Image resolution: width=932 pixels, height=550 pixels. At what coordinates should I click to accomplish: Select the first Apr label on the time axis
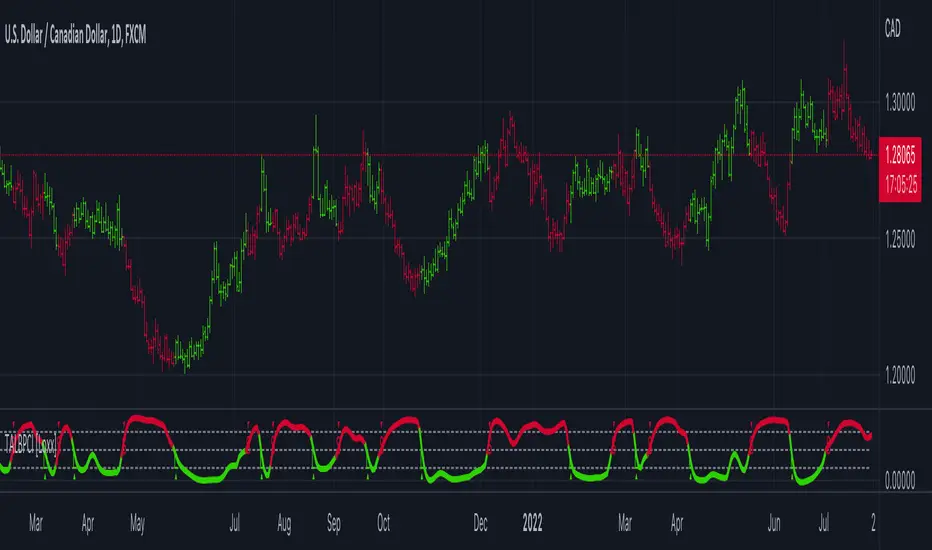[87, 523]
